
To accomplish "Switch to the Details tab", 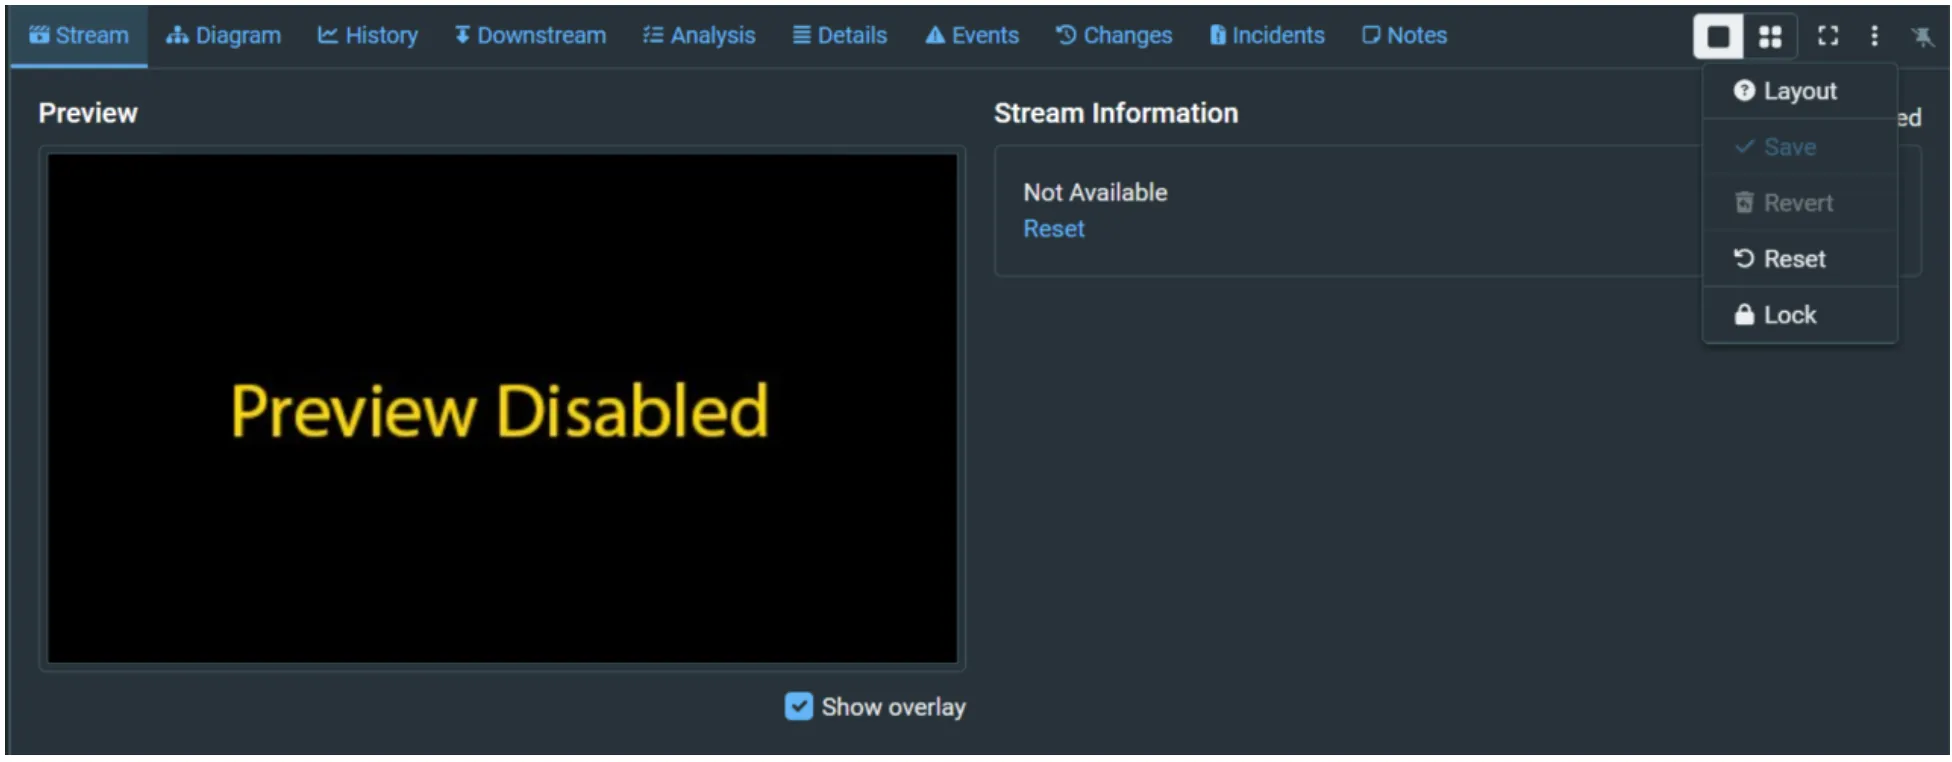I will point(840,36).
